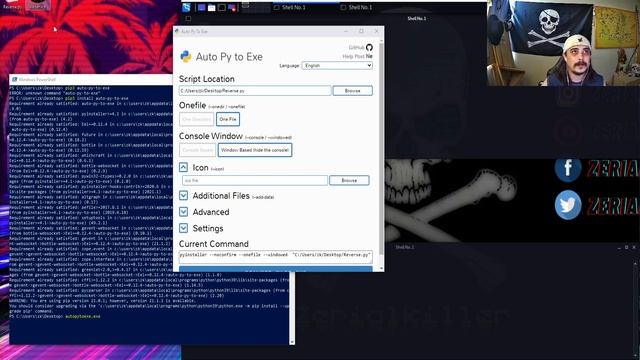Click the Console Window heading

coord(211,136)
